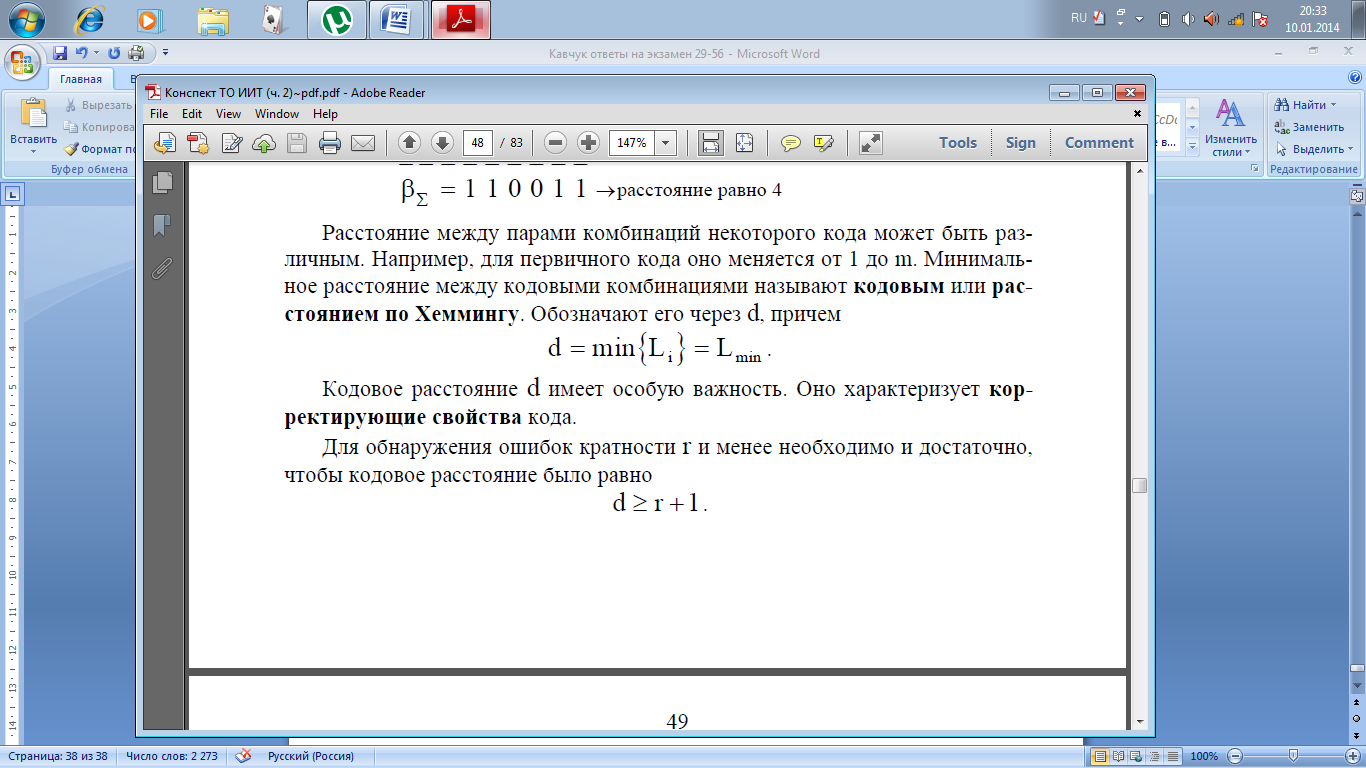Go to next page with down arrow
1366x768 pixels.
[x=443, y=143]
